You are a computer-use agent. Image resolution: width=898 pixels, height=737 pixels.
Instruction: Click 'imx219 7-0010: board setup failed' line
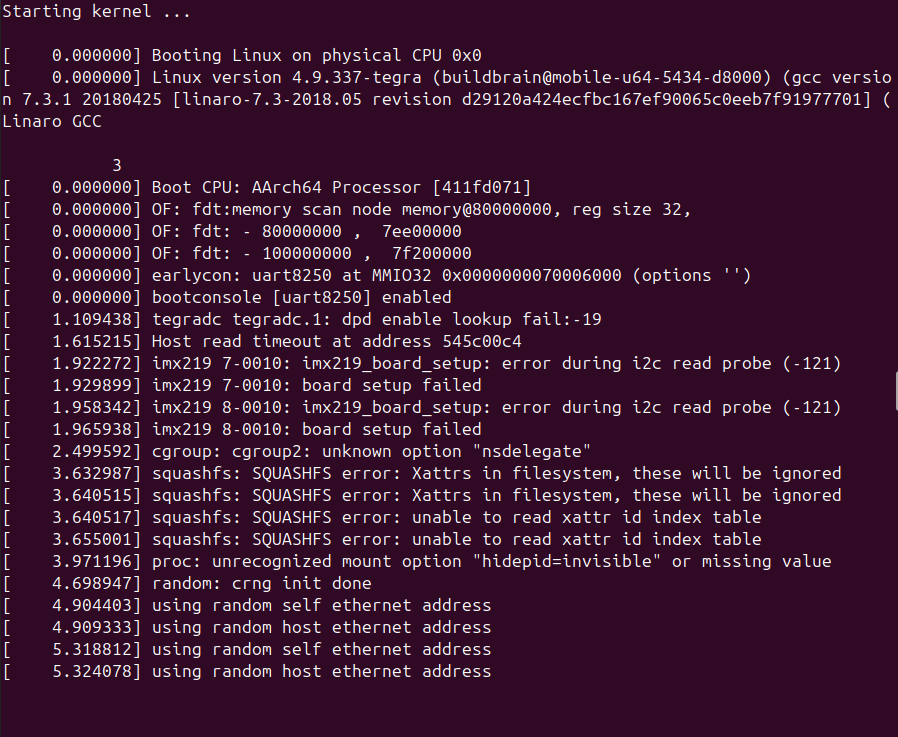[242, 385]
